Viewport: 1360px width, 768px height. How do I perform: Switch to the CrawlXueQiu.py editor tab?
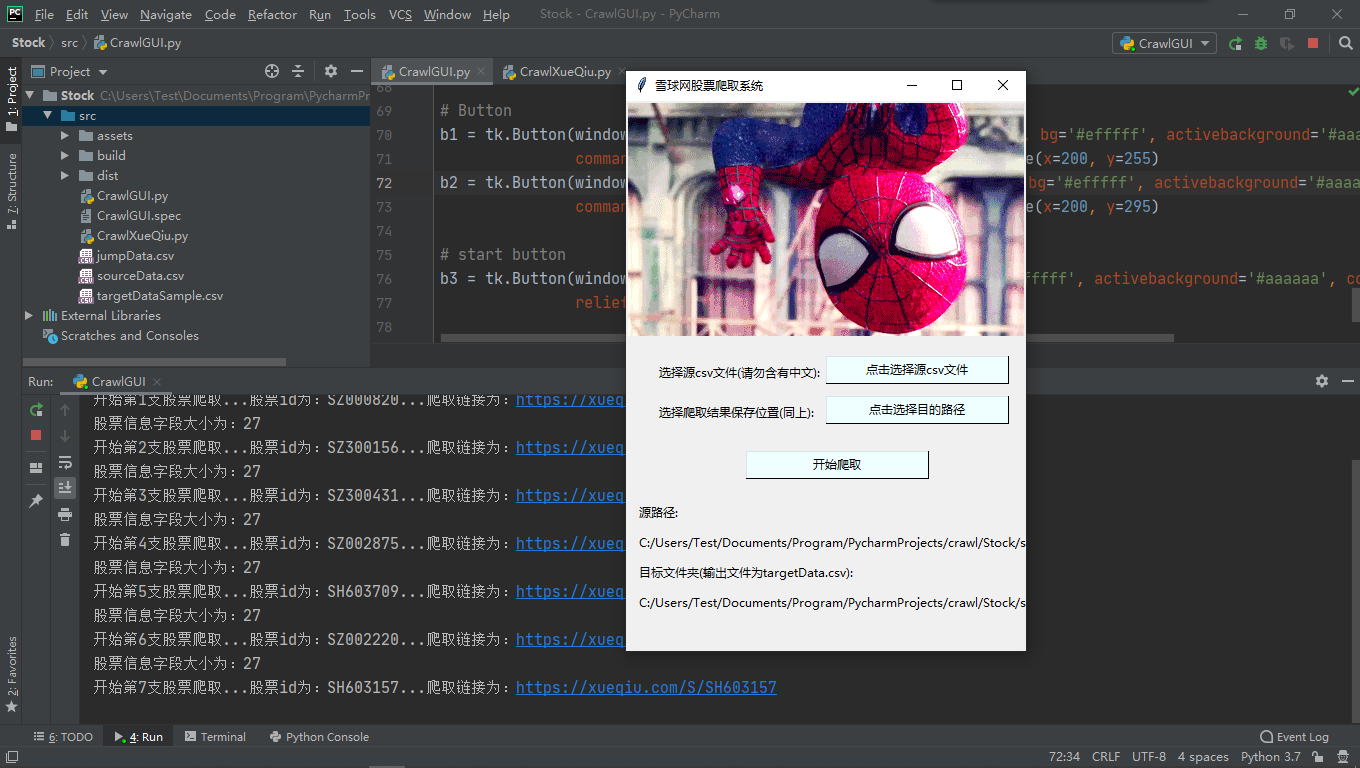pyautogui.click(x=565, y=71)
